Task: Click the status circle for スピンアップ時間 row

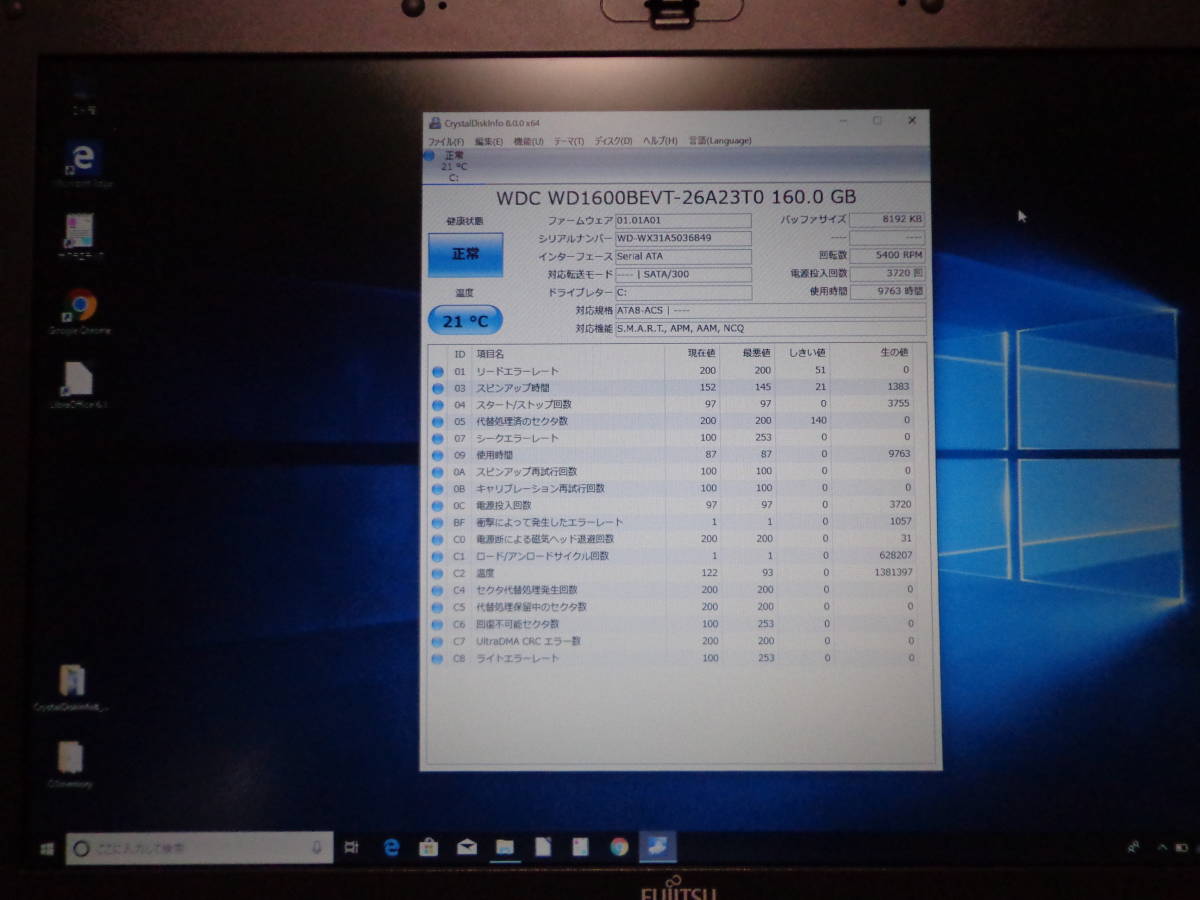Action: [x=438, y=388]
